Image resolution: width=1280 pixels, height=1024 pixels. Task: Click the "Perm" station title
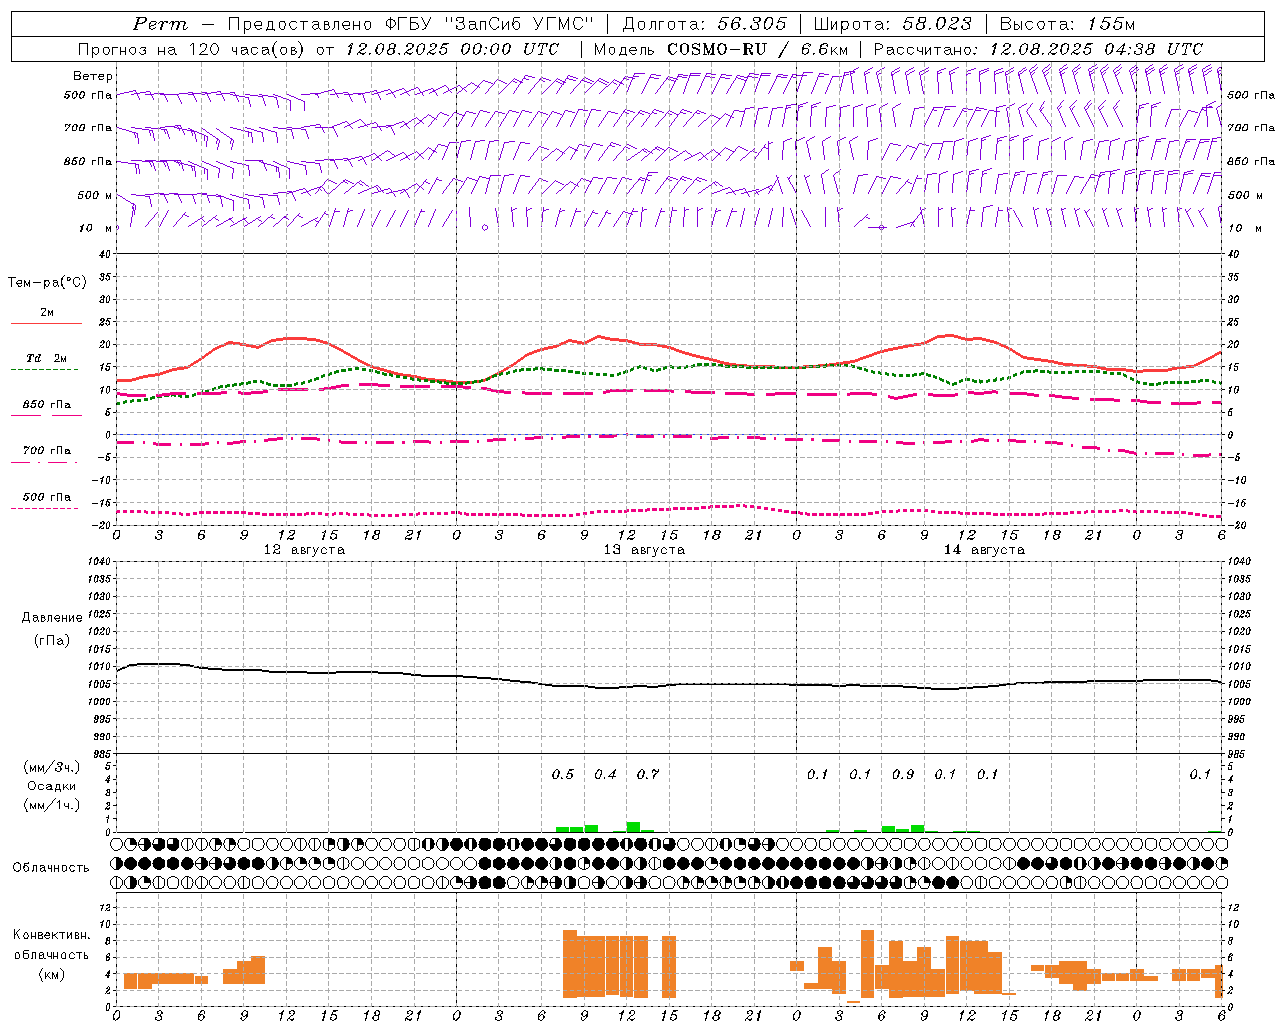160,24
